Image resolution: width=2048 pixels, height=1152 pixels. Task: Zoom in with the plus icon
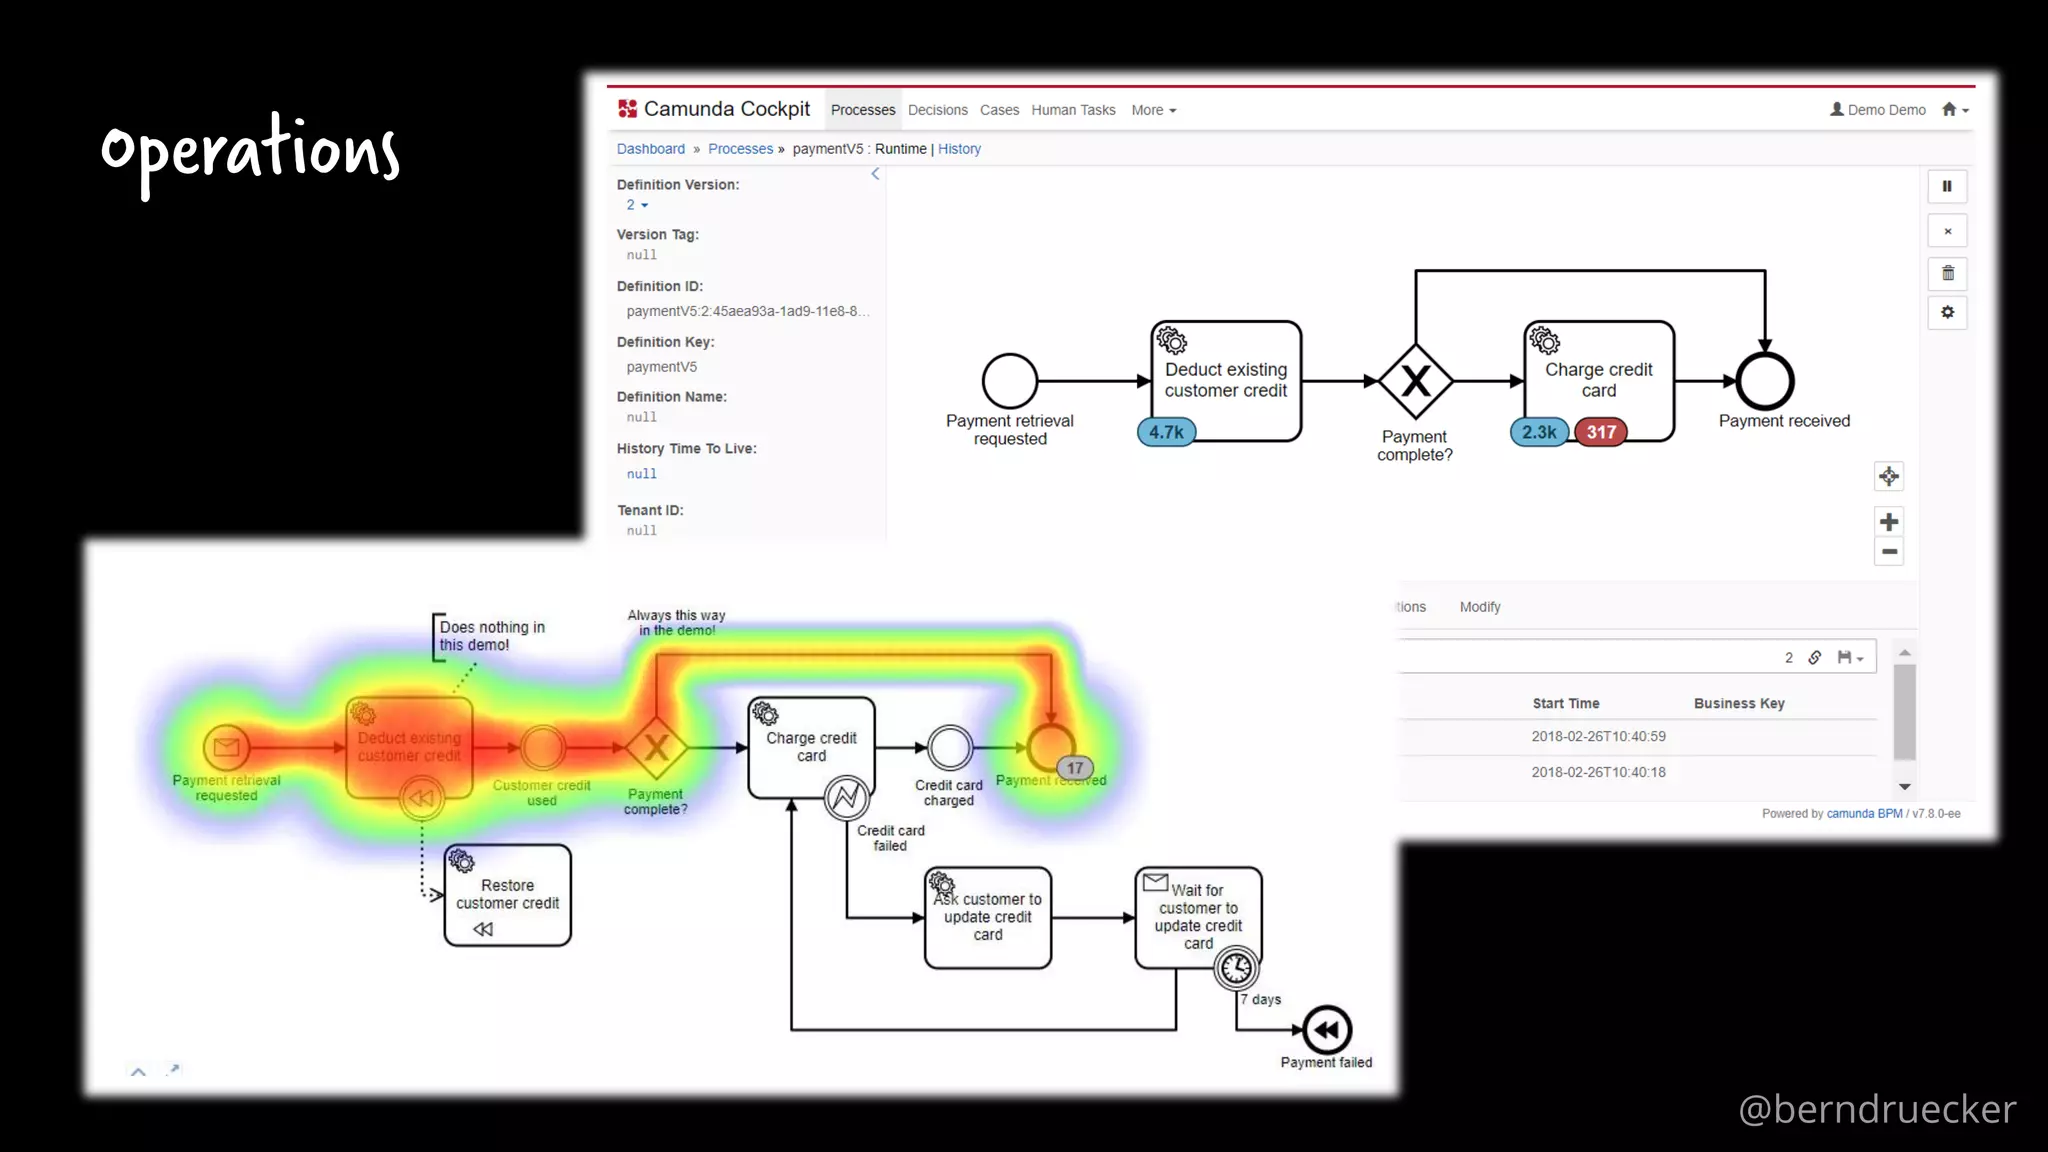pyautogui.click(x=1888, y=521)
